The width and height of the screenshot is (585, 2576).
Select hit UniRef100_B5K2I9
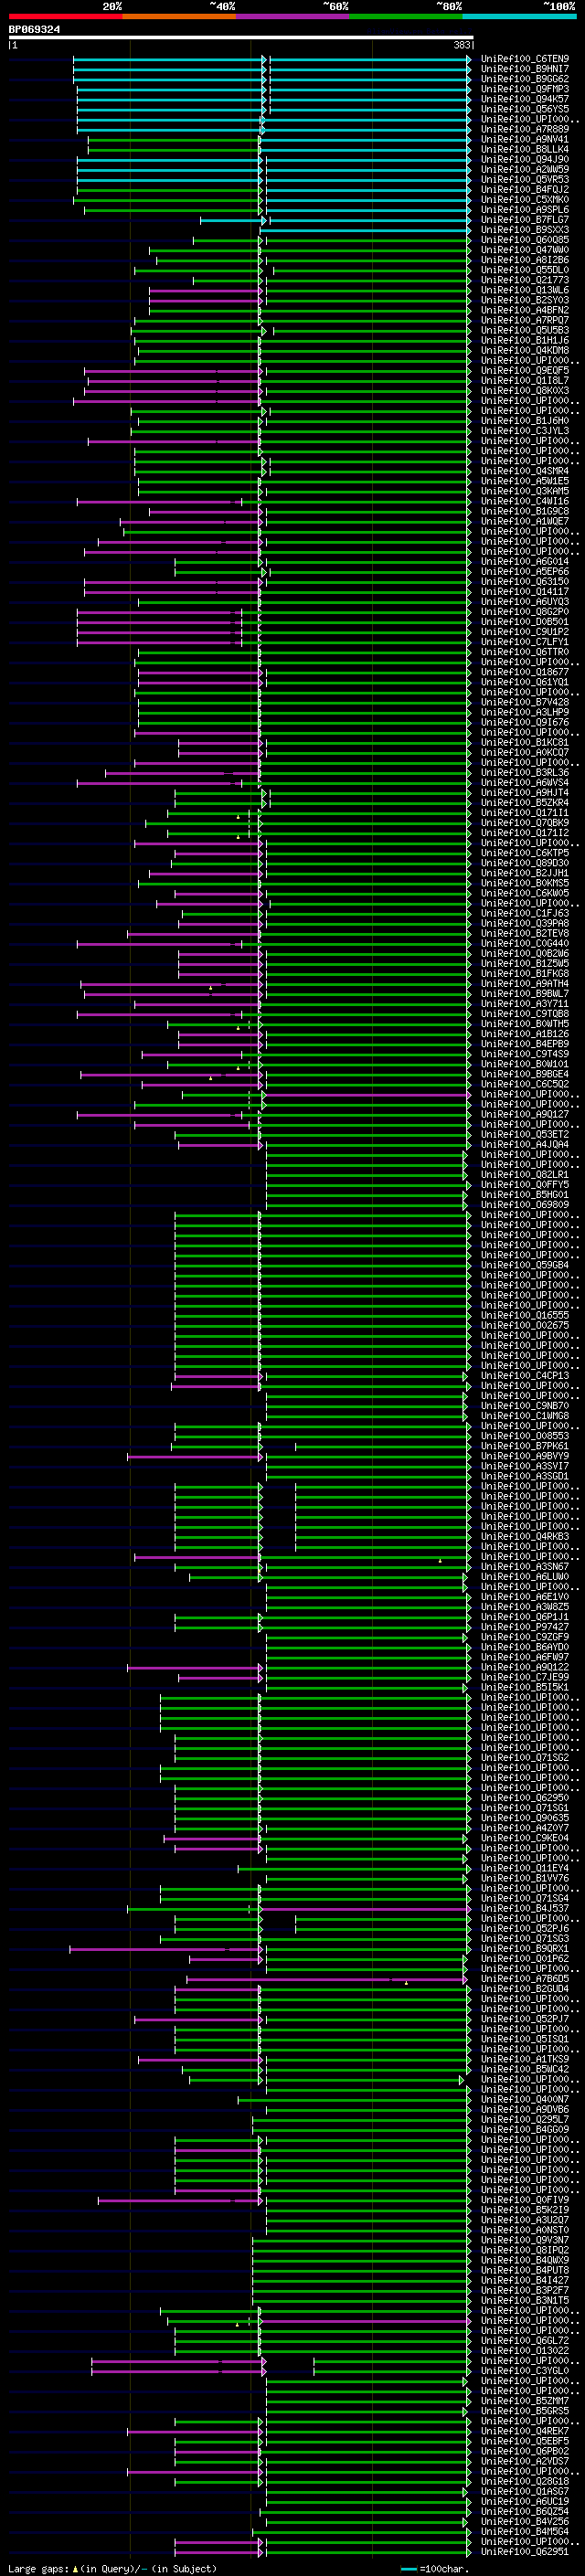[524, 2209]
